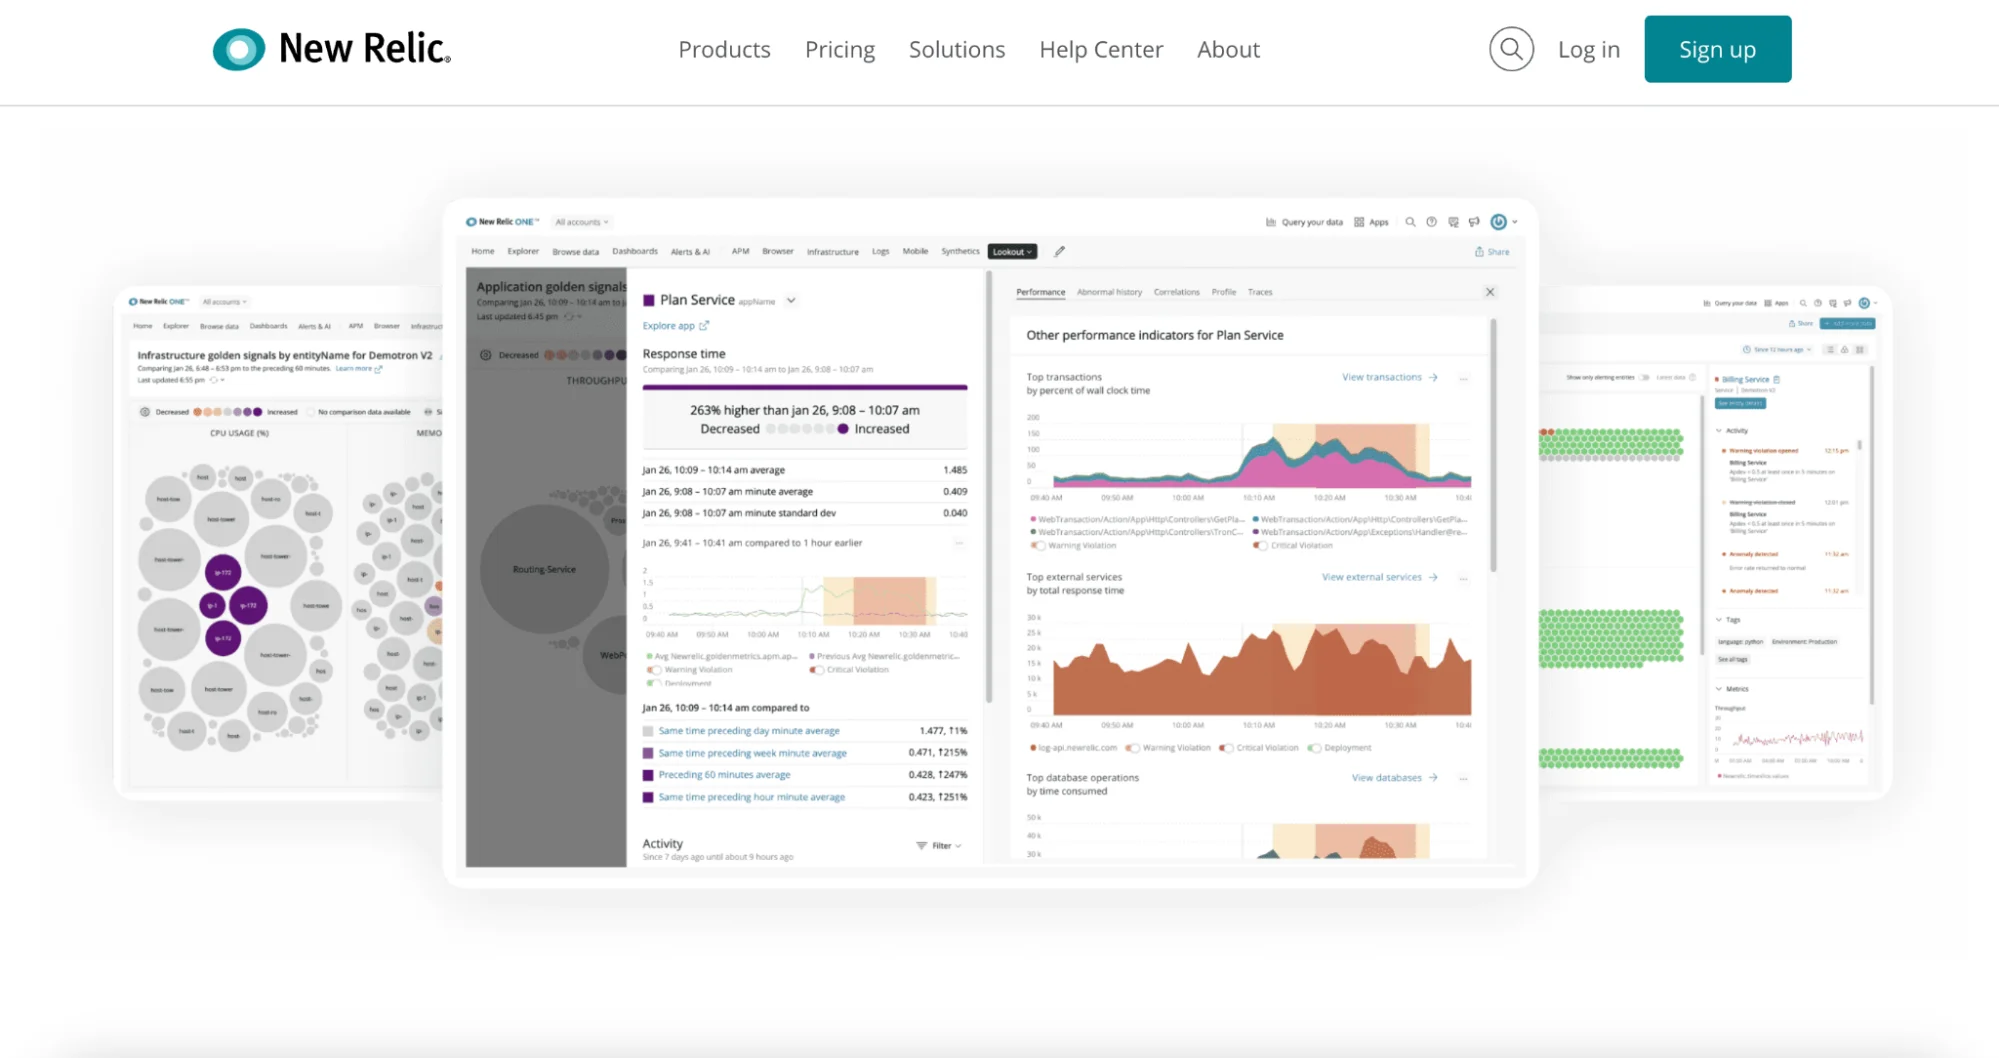Click the Share icon in center window

1479,252
